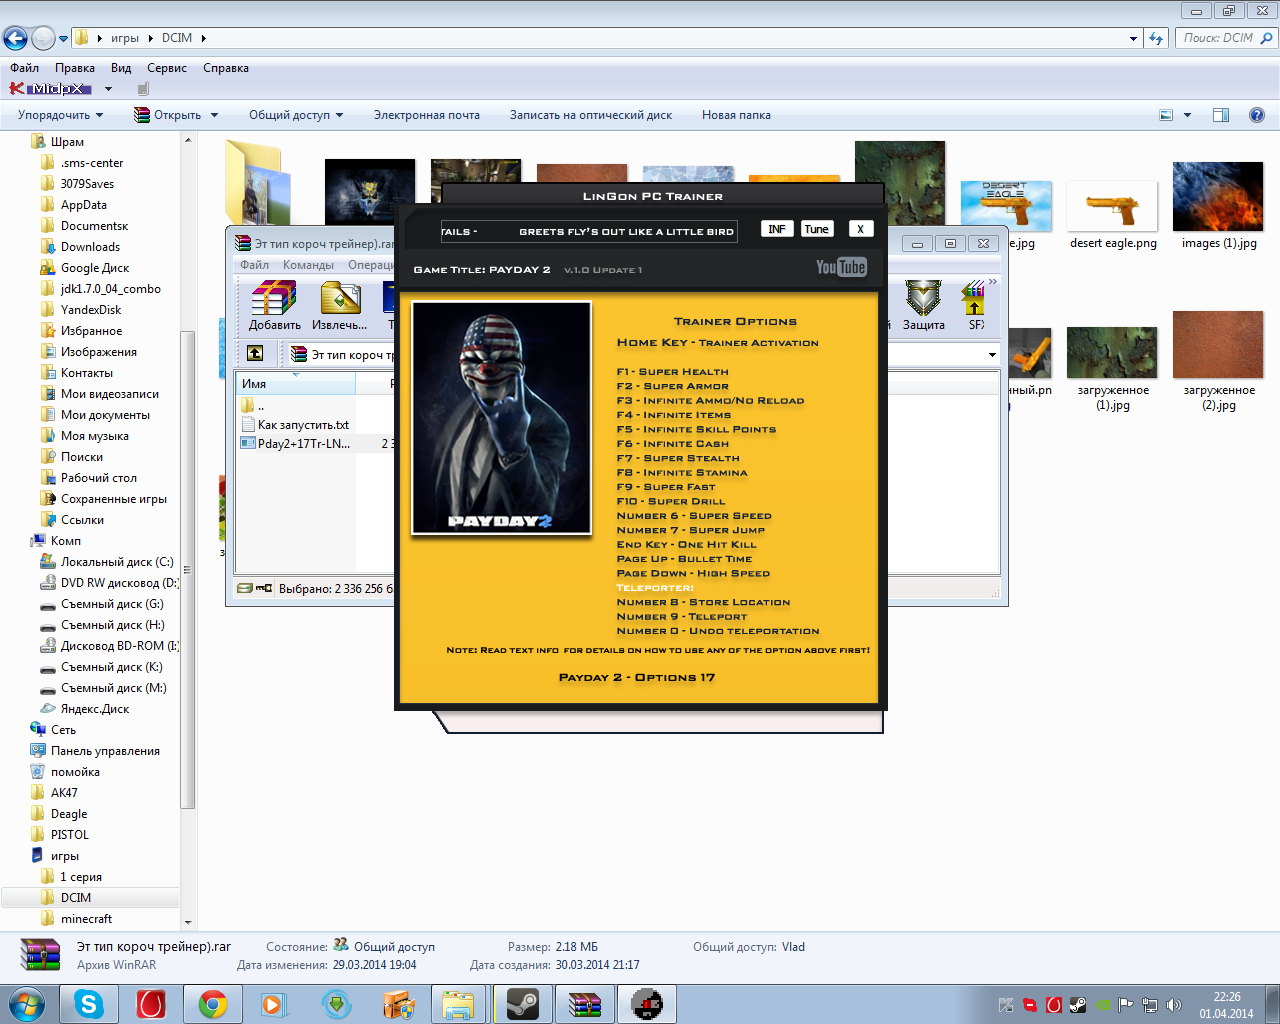
Task: Open Explorer Справка menu
Action: click(x=226, y=68)
